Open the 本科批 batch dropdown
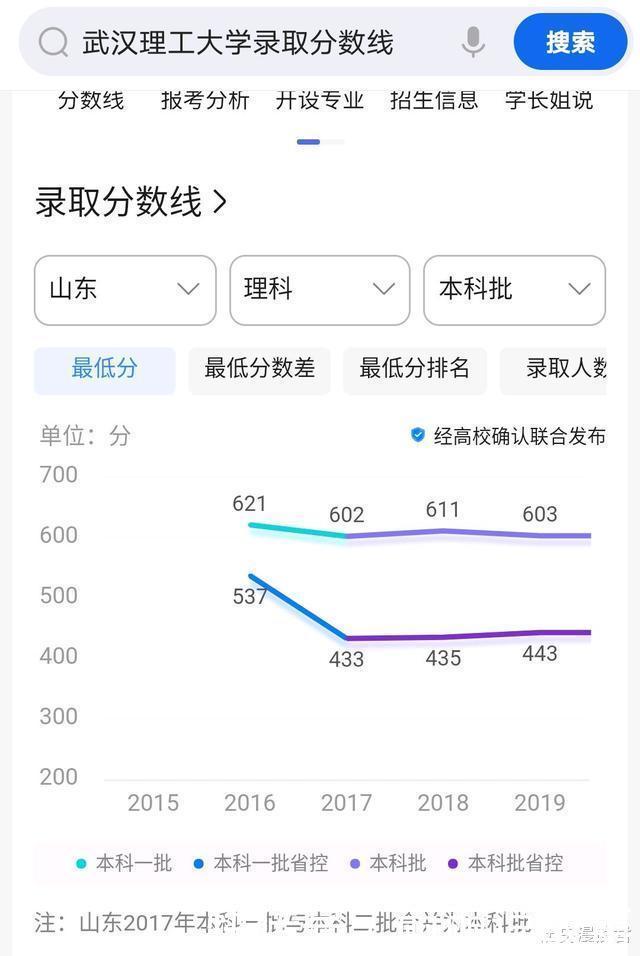This screenshot has width=640, height=956. click(x=514, y=290)
